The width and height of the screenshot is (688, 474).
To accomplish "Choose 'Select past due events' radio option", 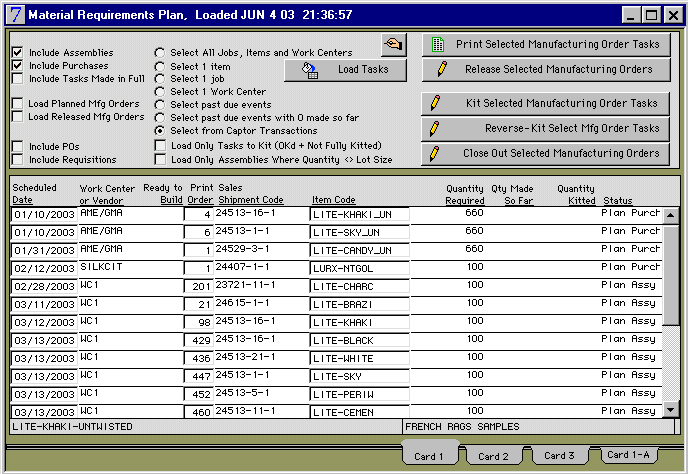I will point(159,105).
